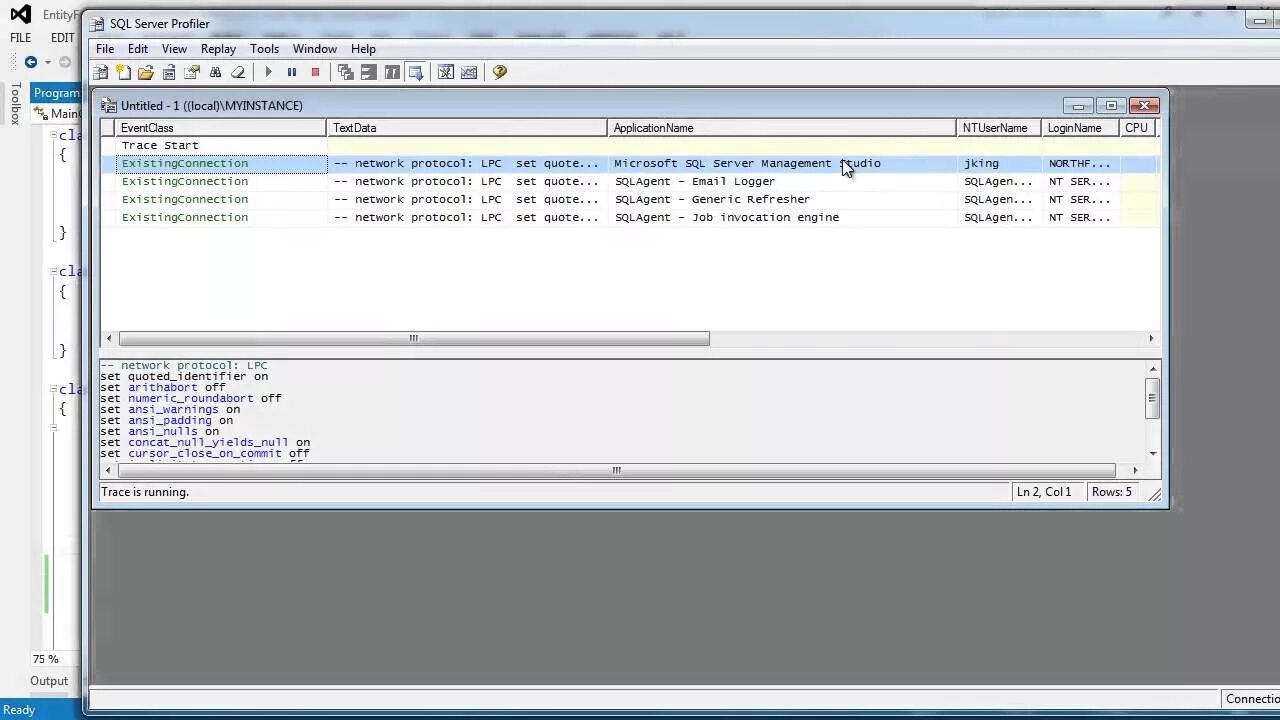Open the Toolbox side tab in Visual Studio
This screenshot has height=720, width=1280.
(15, 103)
